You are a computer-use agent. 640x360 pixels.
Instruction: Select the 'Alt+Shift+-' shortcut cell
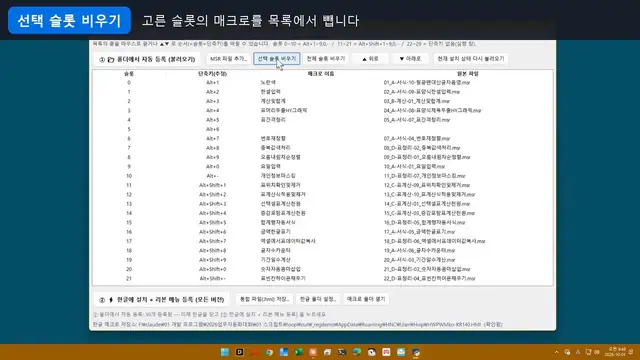coord(212,278)
